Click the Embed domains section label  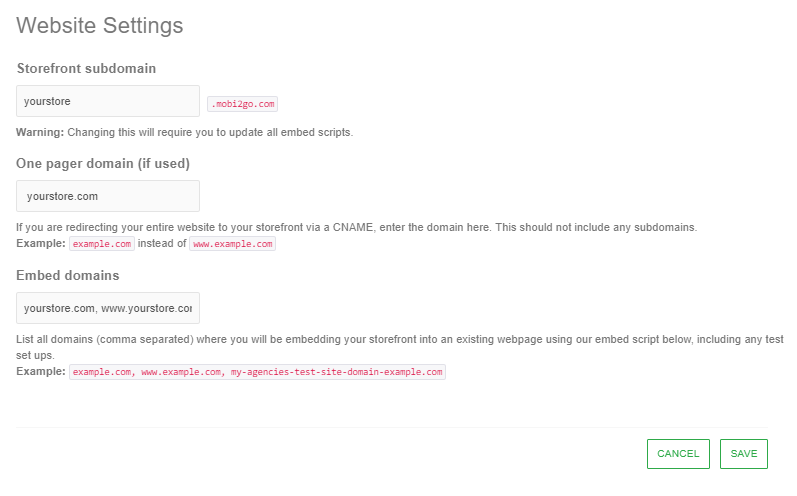[x=68, y=275]
